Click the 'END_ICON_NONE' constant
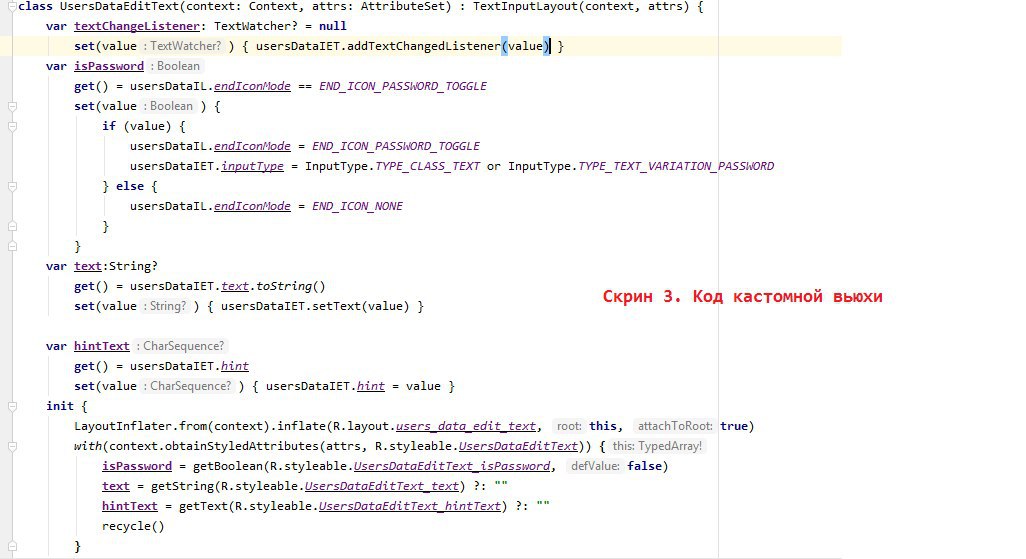The width and height of the screenshot is (1026, 559). coord(357,206)
